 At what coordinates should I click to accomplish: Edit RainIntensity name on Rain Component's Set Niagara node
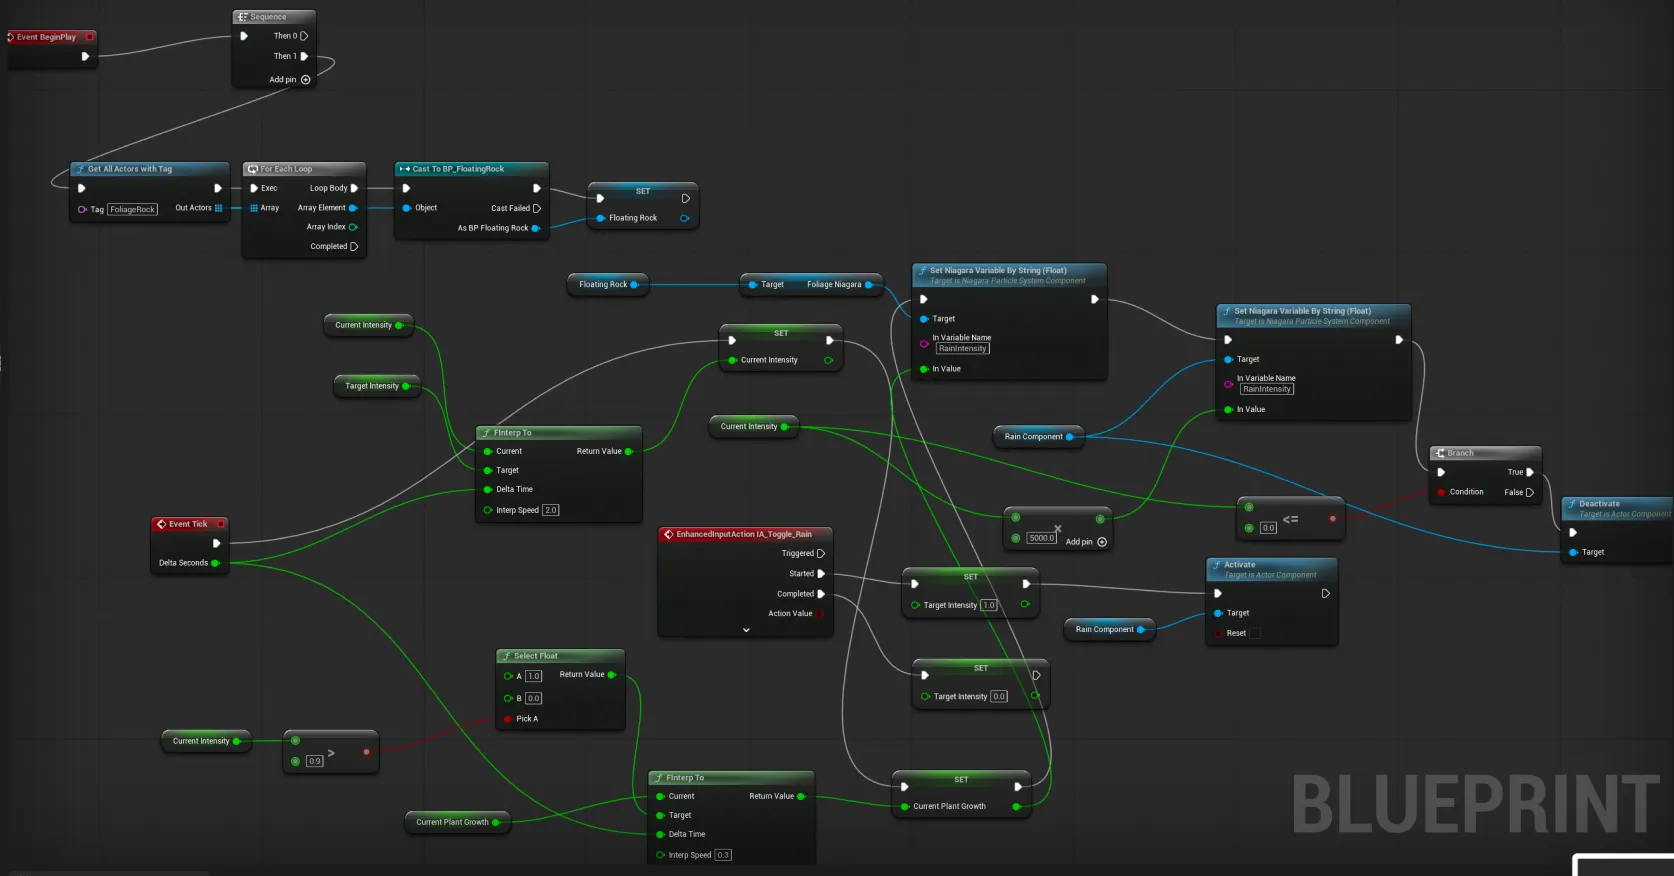[1267, 389]
